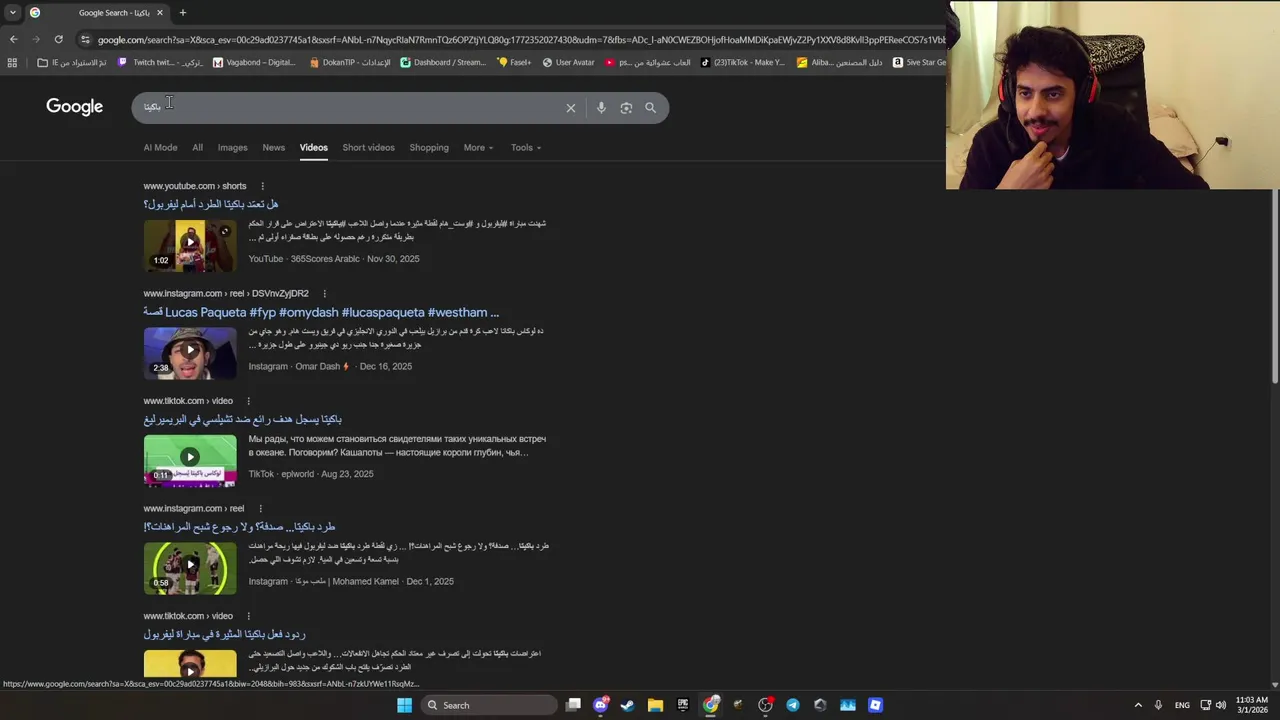Switch to the All results tab
1280x720 pixels.
[x=197, y=147]
